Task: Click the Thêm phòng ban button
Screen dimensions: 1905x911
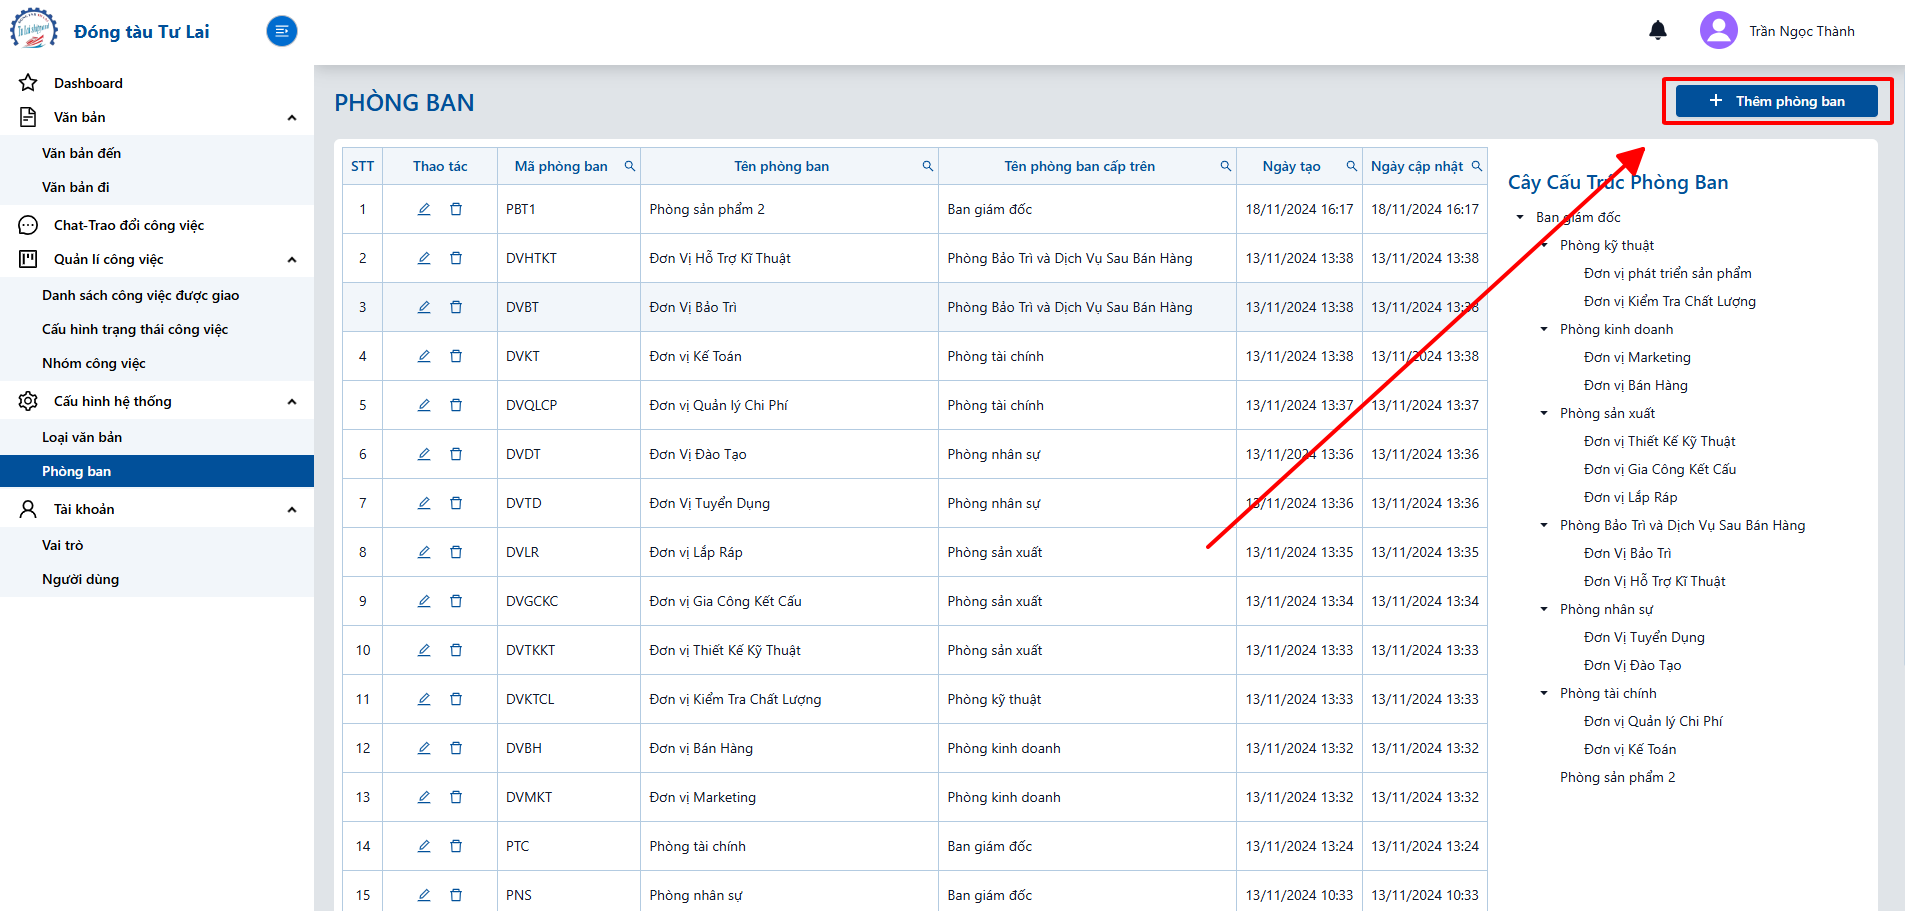Action: point(1776,101)
